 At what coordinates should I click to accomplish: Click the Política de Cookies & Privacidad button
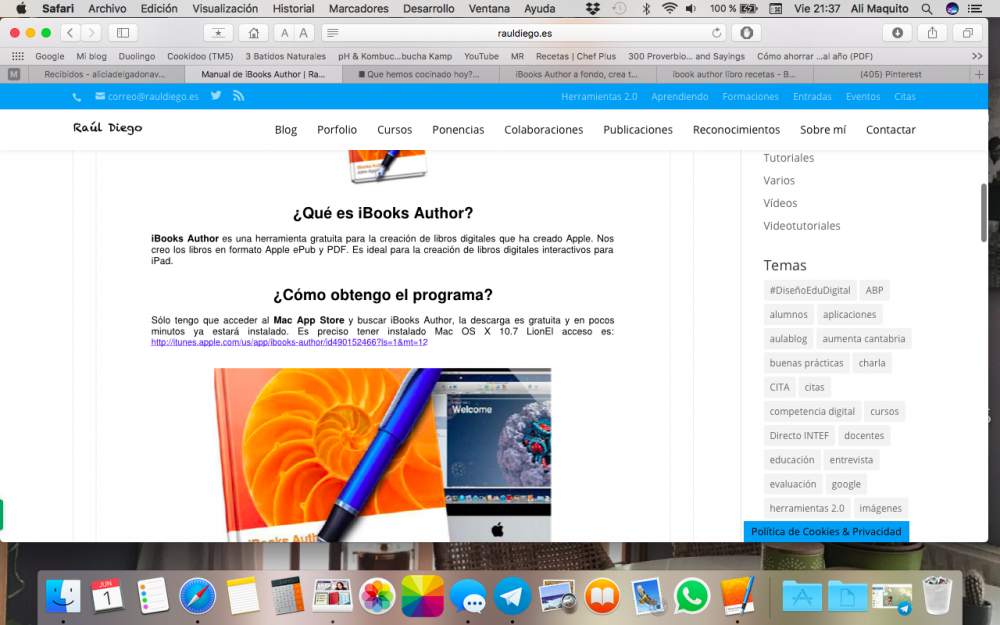(x=826, y=531)
